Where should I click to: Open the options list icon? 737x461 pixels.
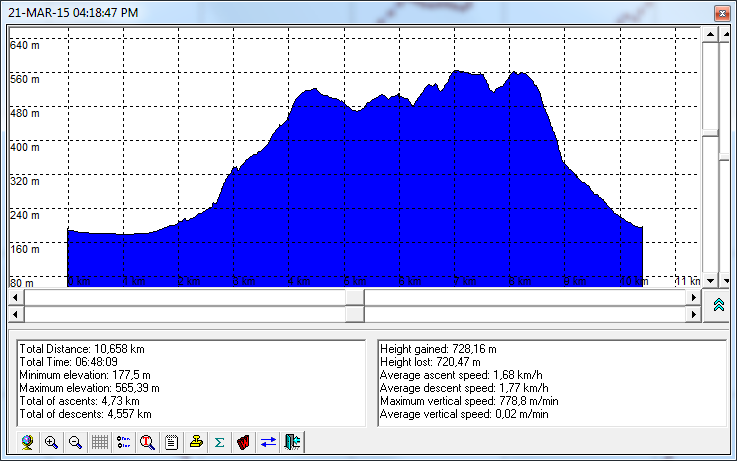click(124, 441)
